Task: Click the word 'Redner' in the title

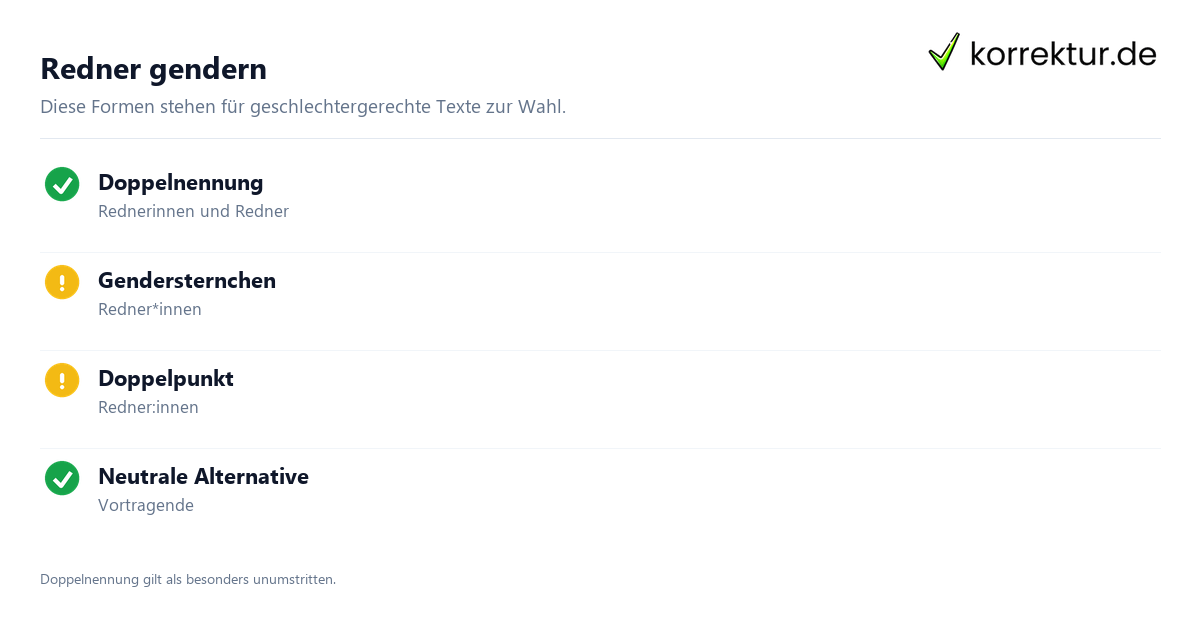Action: click(91, 69)
